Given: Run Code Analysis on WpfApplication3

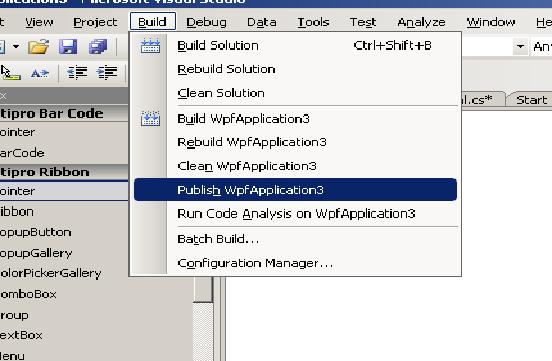Looking at the screenshot, I should (x=295, y=213).
